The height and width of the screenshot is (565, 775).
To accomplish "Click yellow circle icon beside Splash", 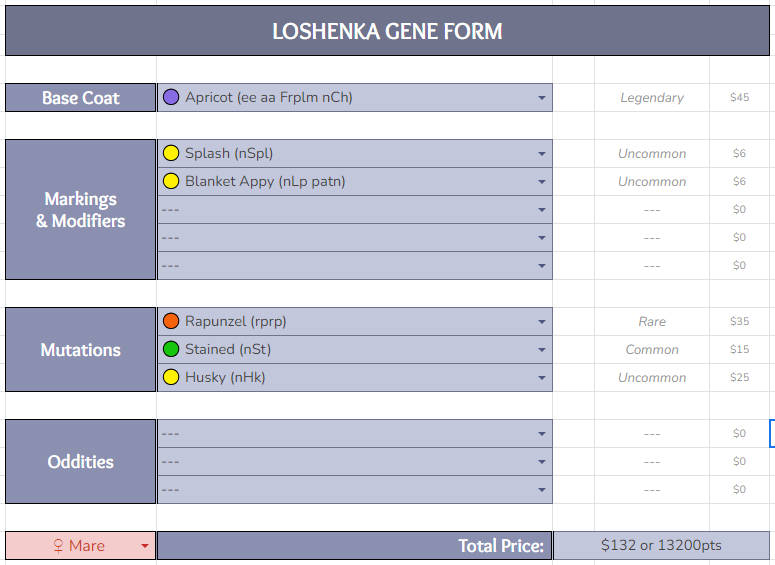I will point(170,154).
